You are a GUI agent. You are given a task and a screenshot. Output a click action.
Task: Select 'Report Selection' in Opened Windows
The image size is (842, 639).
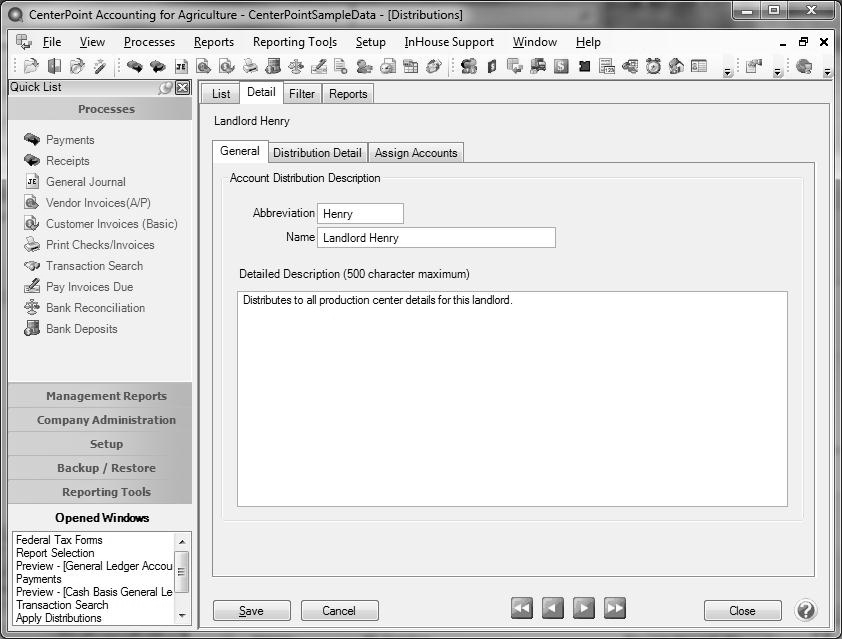55,553
